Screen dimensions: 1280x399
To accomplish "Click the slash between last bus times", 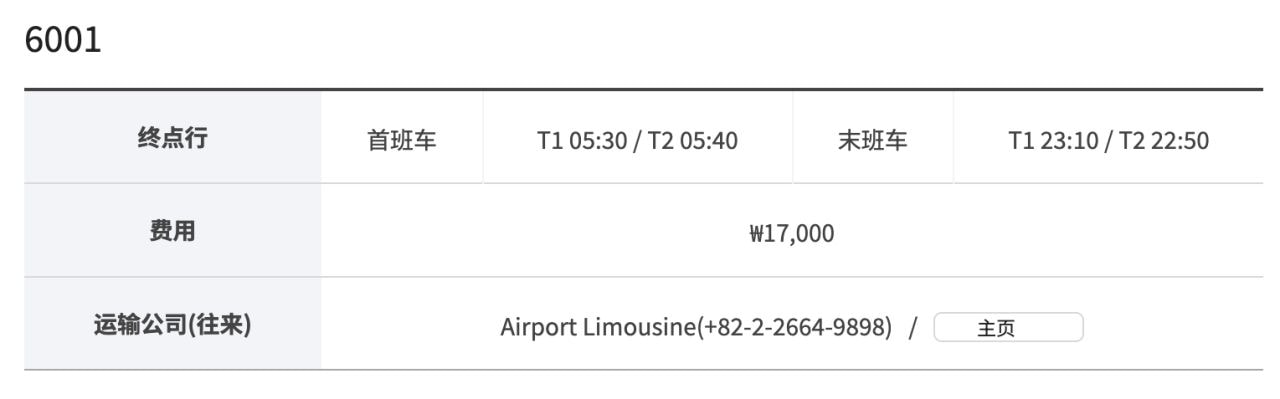I will 1109,141.
